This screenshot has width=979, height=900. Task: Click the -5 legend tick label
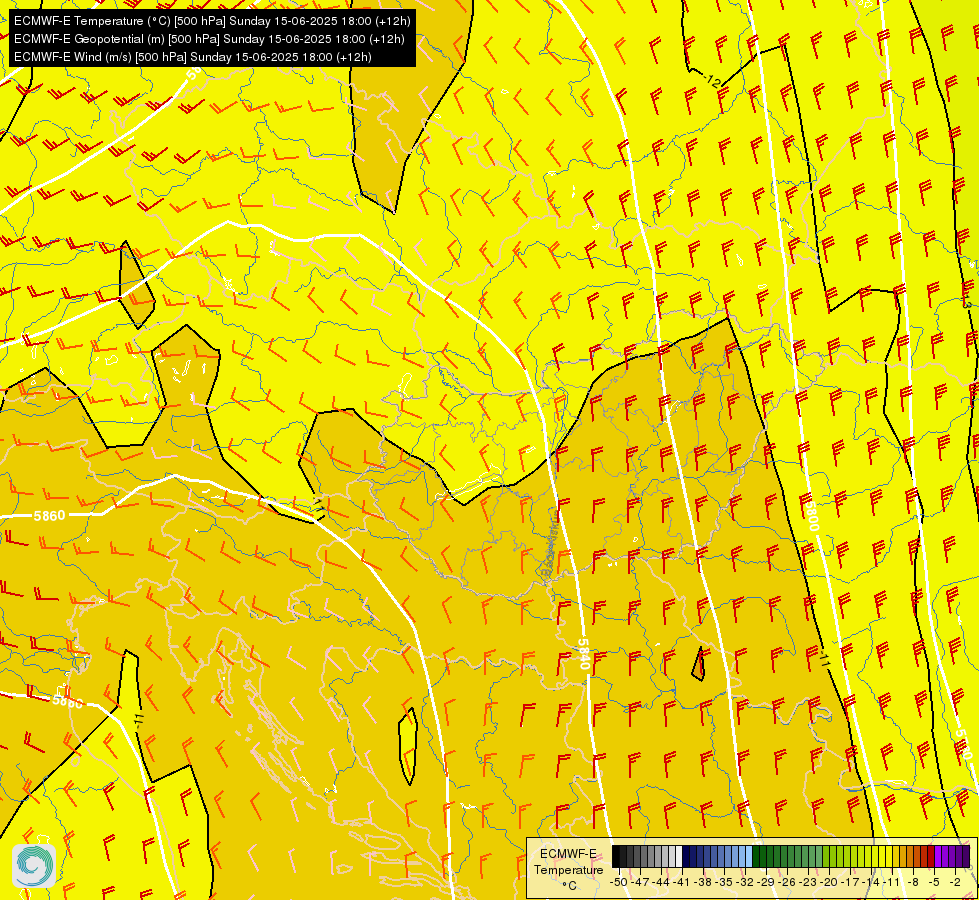(935, 882)
